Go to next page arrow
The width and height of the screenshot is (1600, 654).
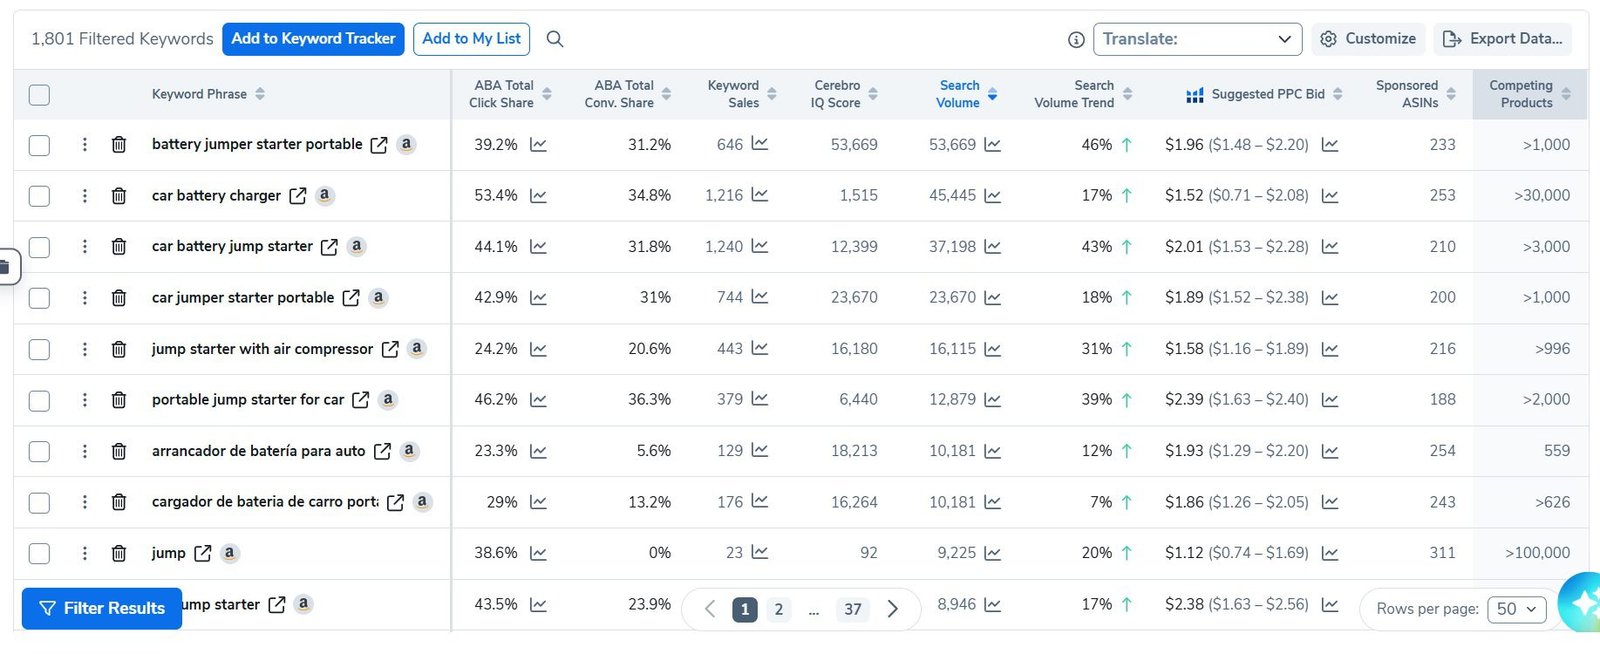(x=893, y=609)
